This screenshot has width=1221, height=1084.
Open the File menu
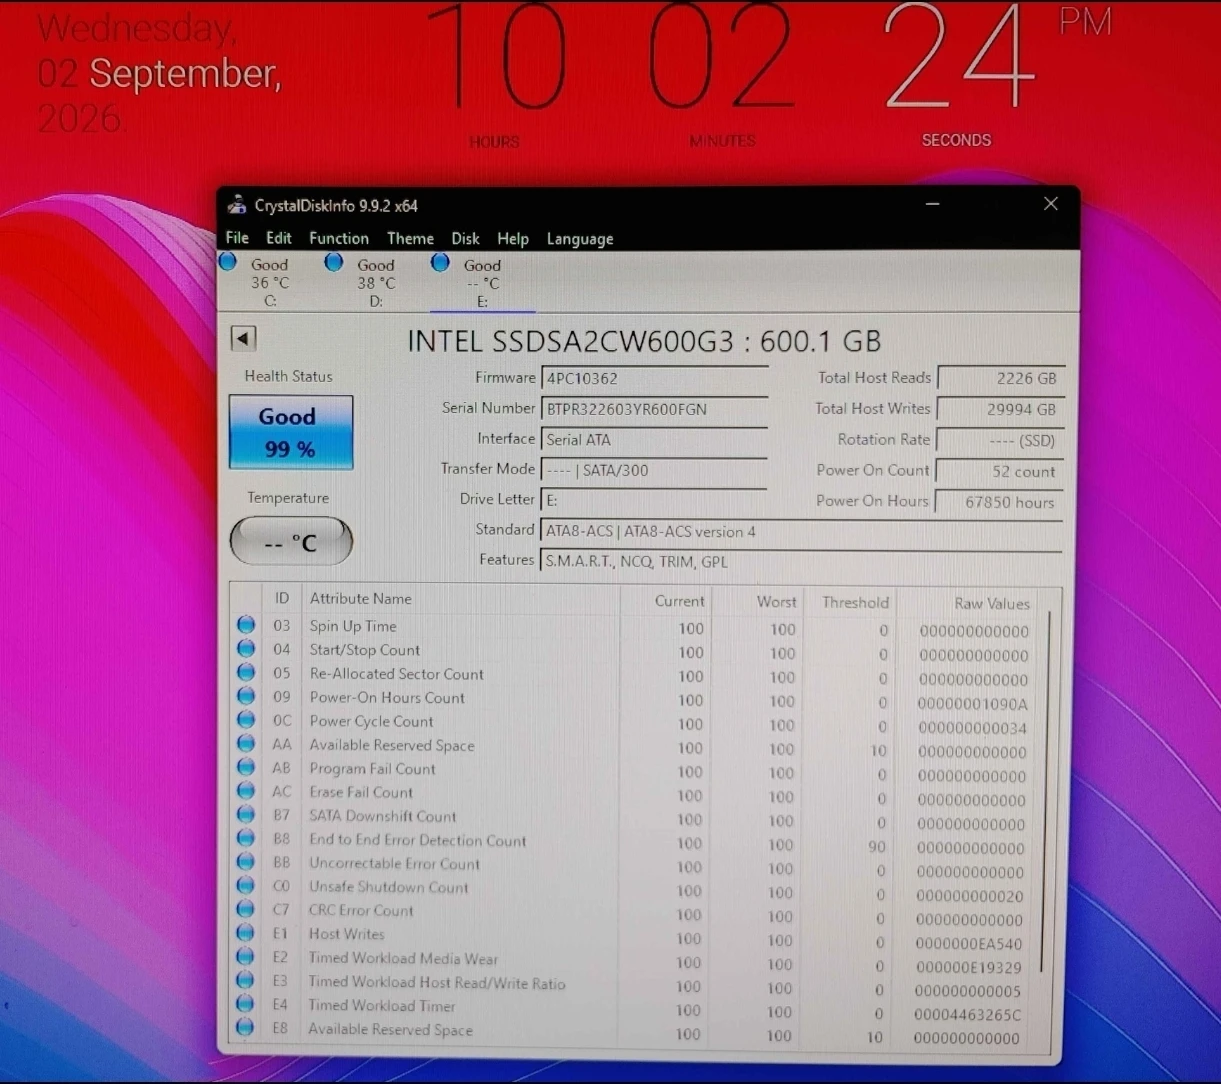pos(237,238)
